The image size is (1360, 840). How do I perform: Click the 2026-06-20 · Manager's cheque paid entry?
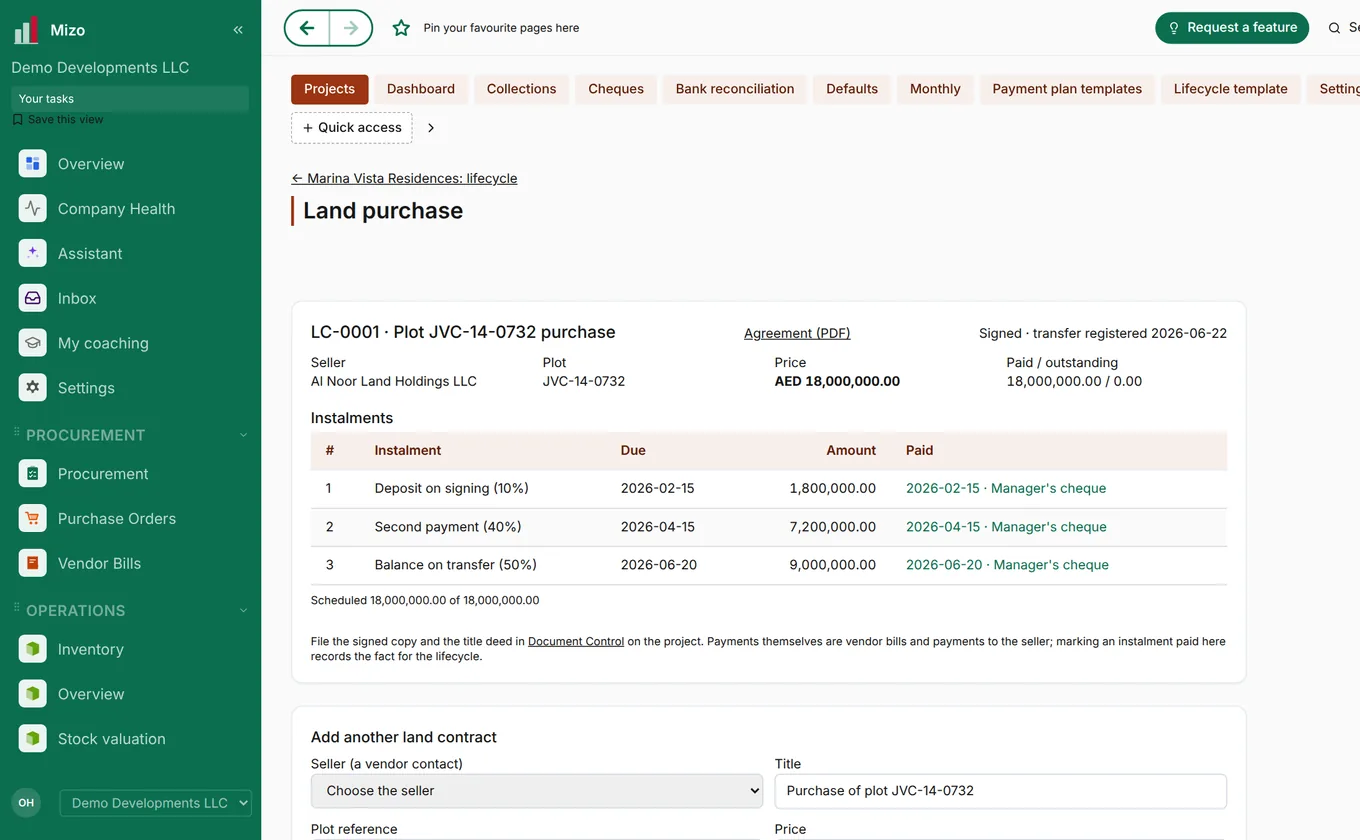click(x=1007, y=565)
